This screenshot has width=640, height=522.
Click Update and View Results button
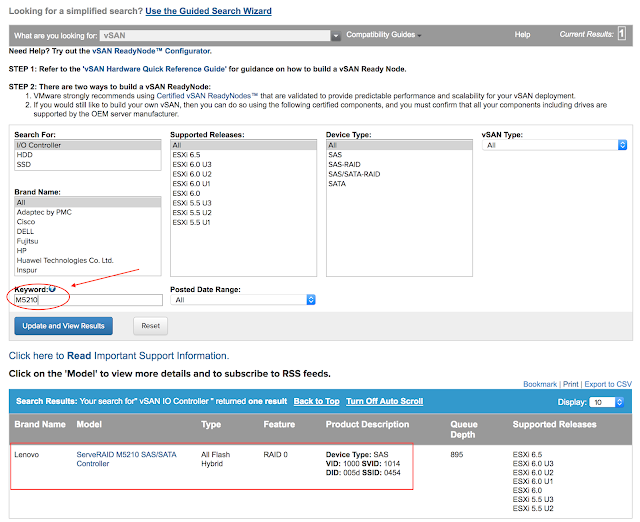[x=63, y=326]
